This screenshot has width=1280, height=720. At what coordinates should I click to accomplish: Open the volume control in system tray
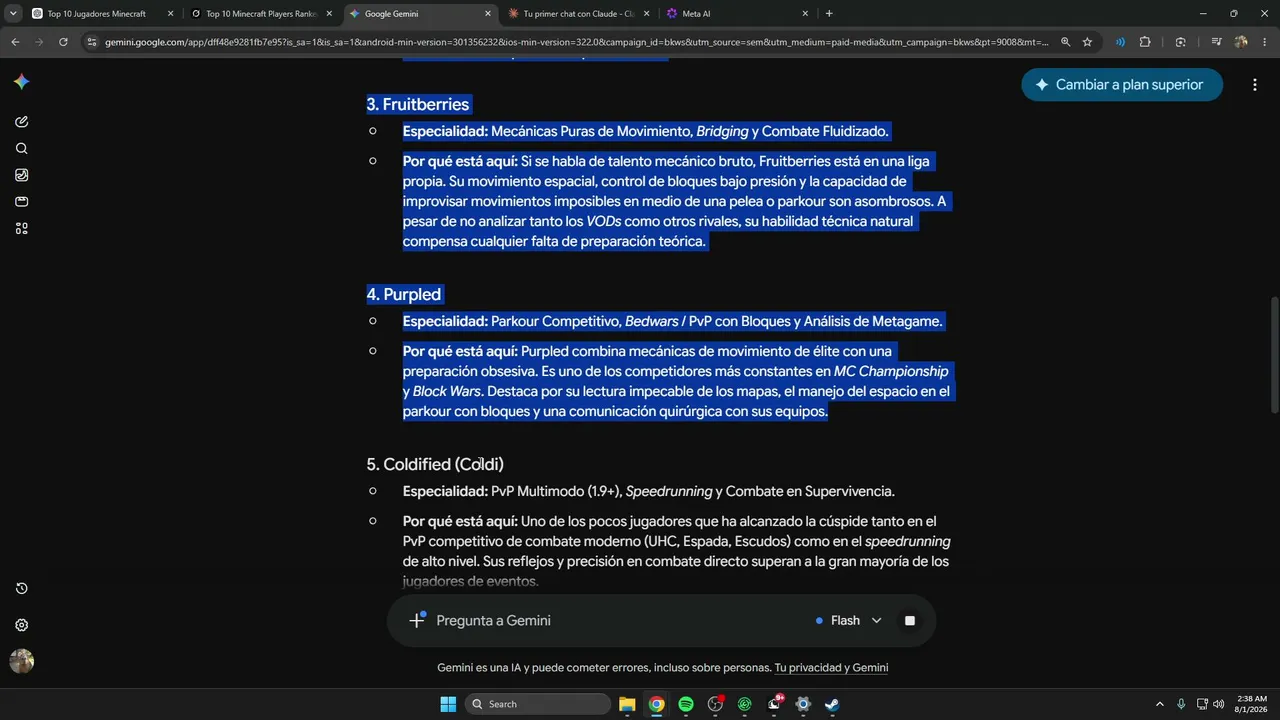tap(1218, 704)
